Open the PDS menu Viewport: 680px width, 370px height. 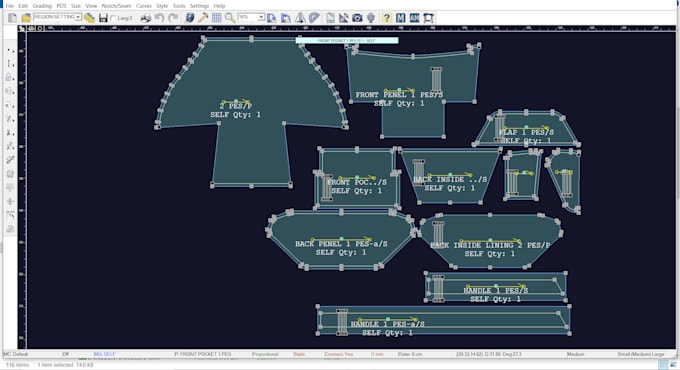(x=61, y=6)
